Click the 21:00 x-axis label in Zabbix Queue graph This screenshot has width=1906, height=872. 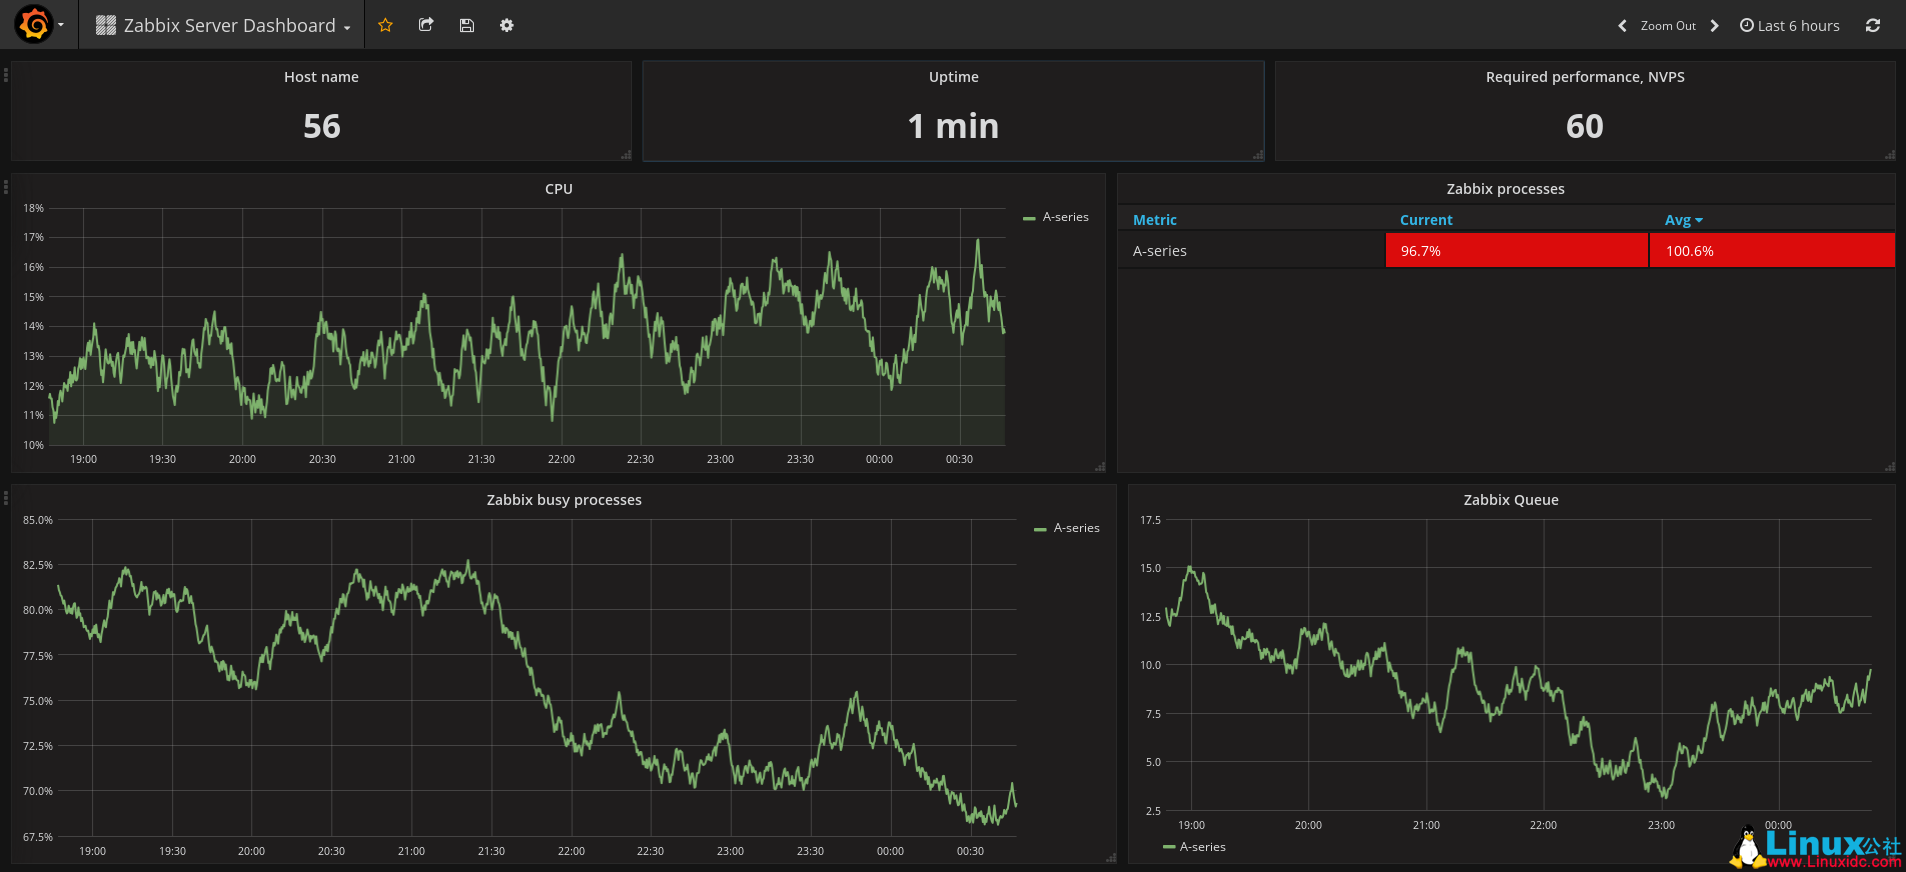[1426, 825]
